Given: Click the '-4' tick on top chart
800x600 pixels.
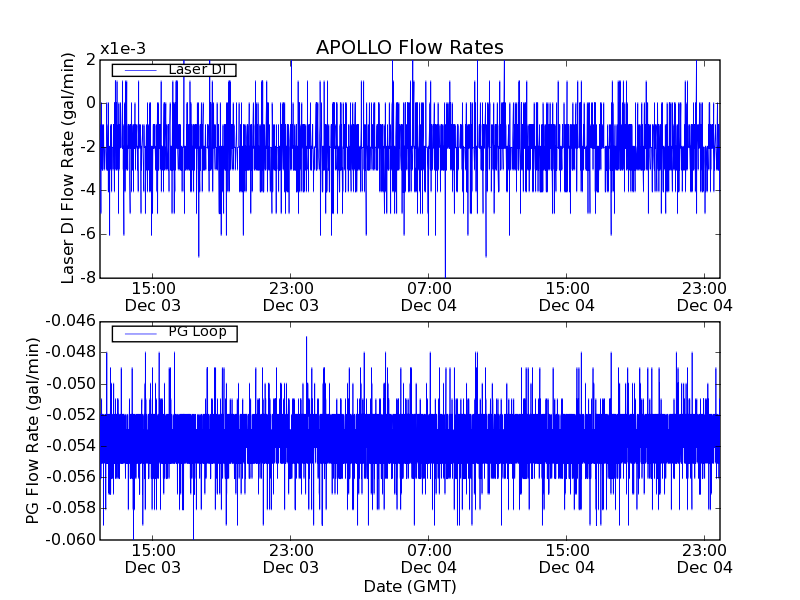Looking at the screenshot, I should [x=87, y=190].
